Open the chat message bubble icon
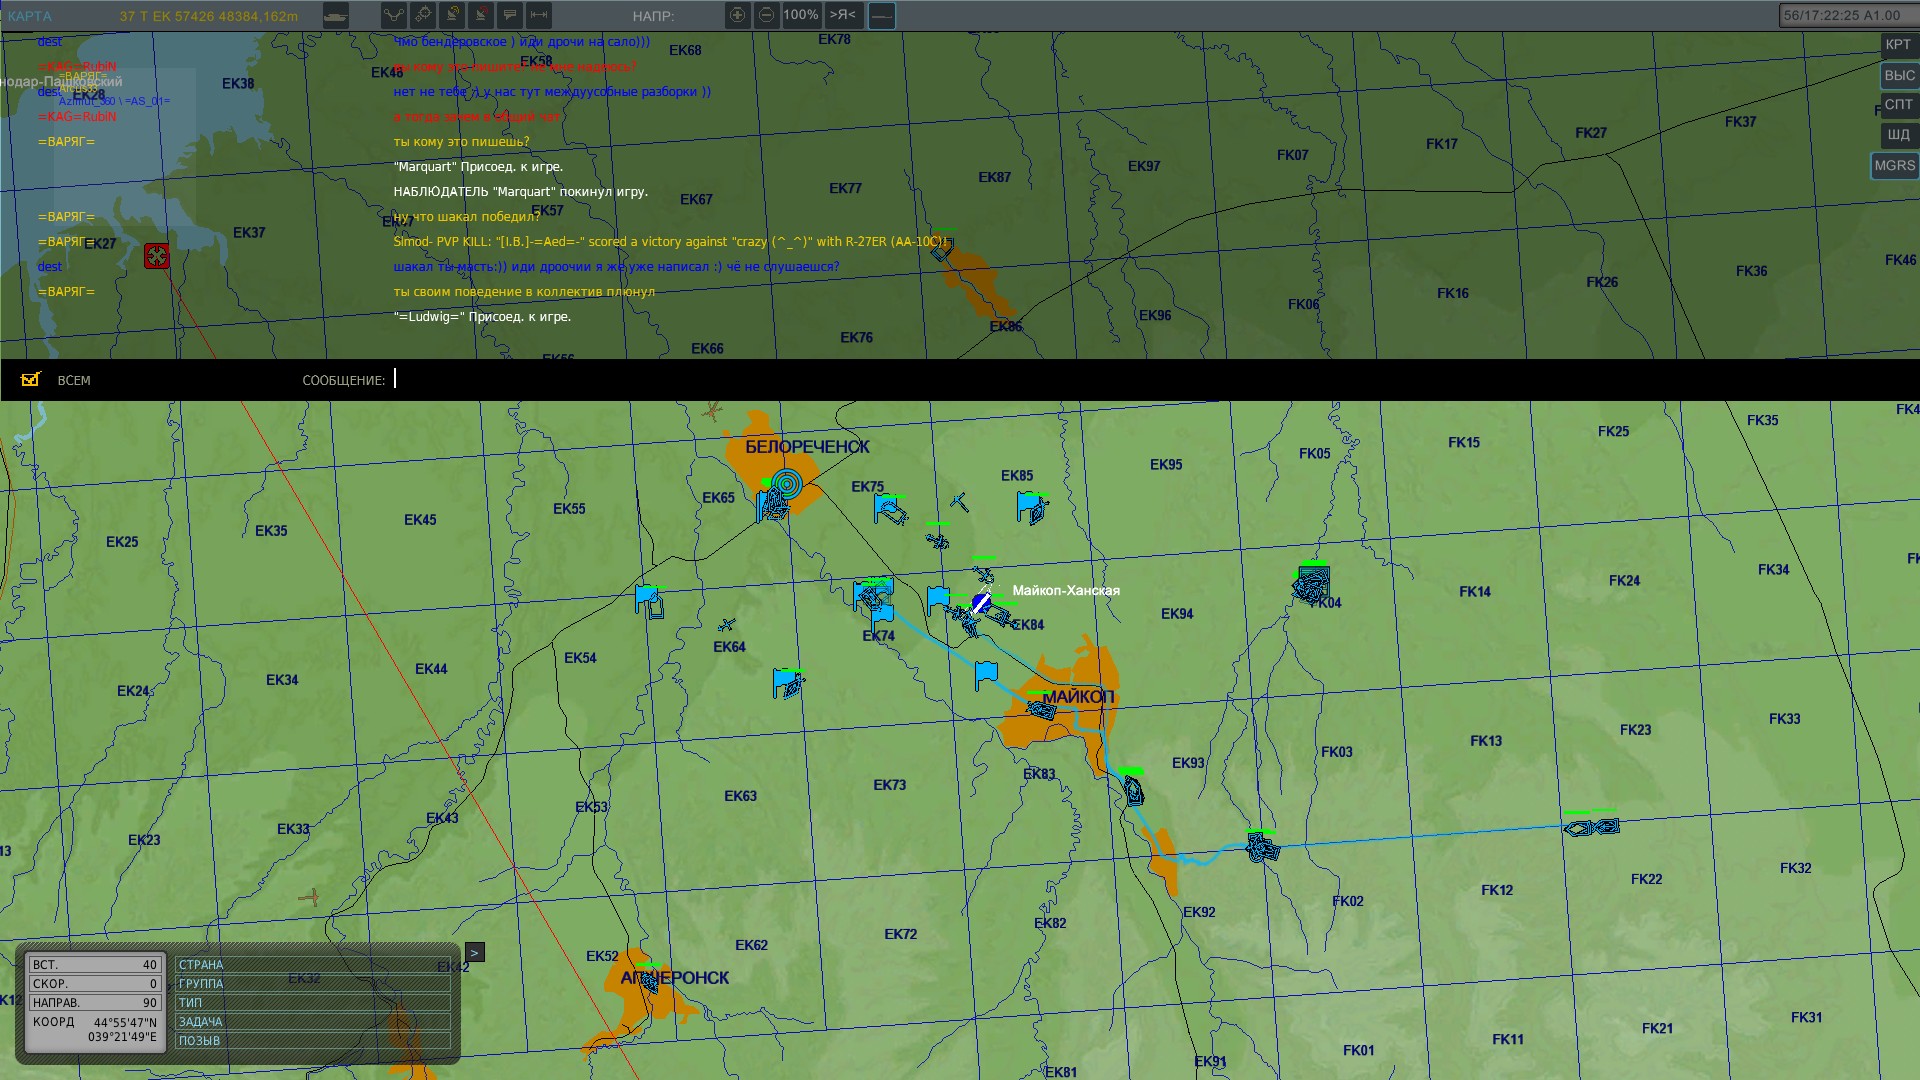1920x1080 pixels. pos(510,15)
